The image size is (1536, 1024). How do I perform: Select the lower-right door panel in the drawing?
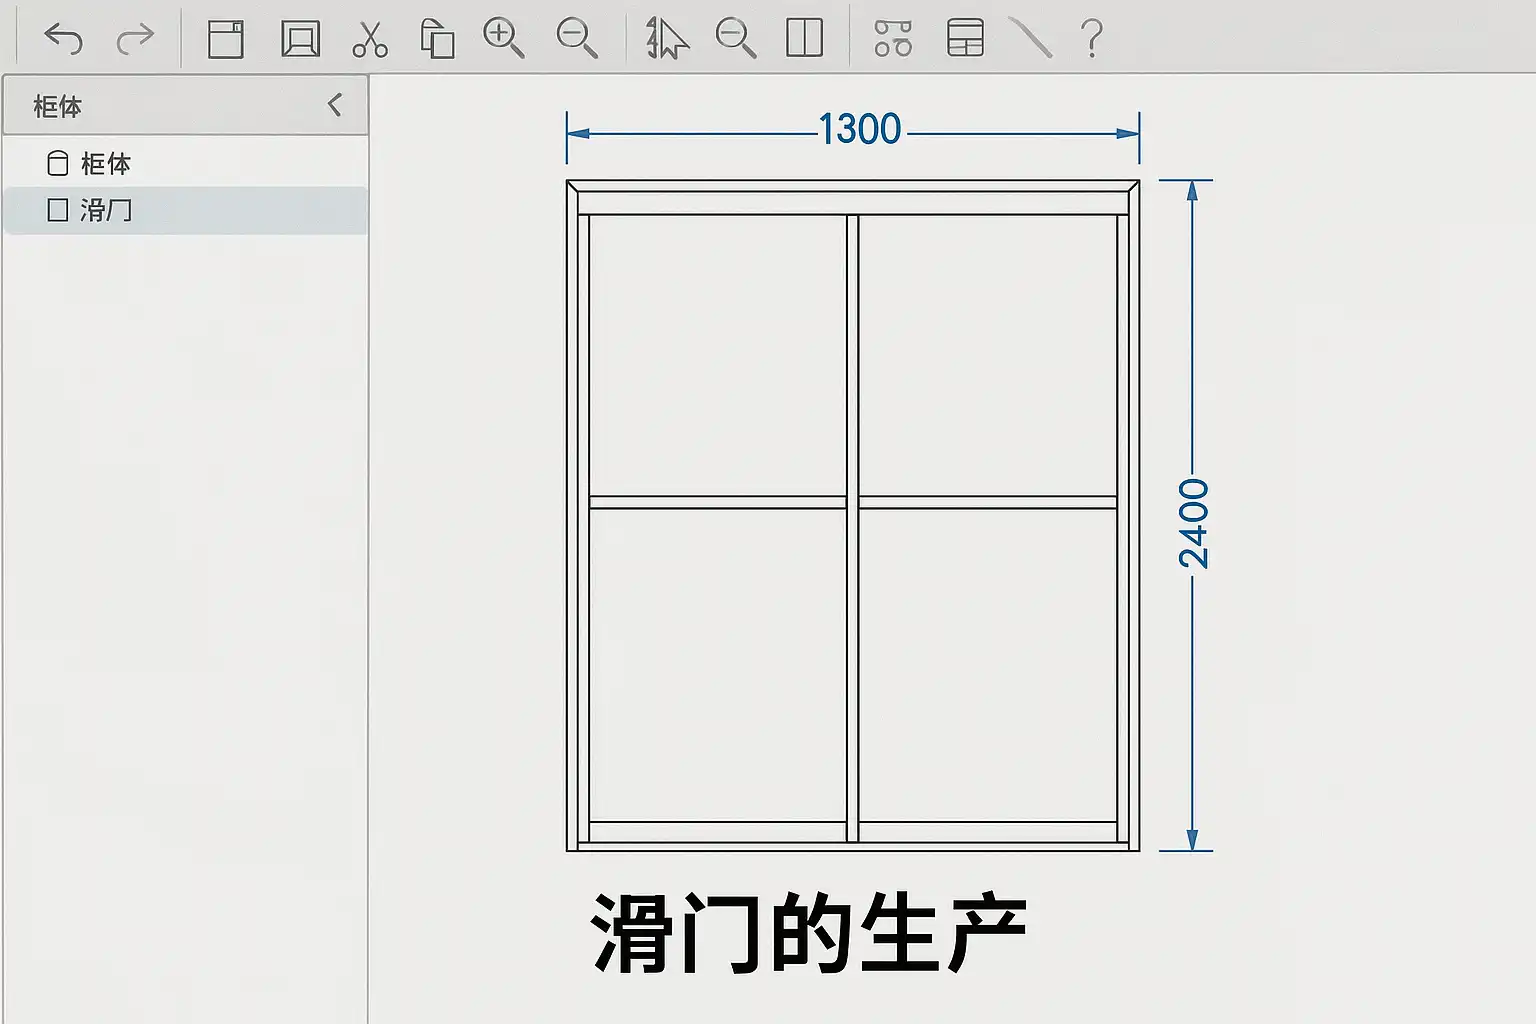point(988,665)
